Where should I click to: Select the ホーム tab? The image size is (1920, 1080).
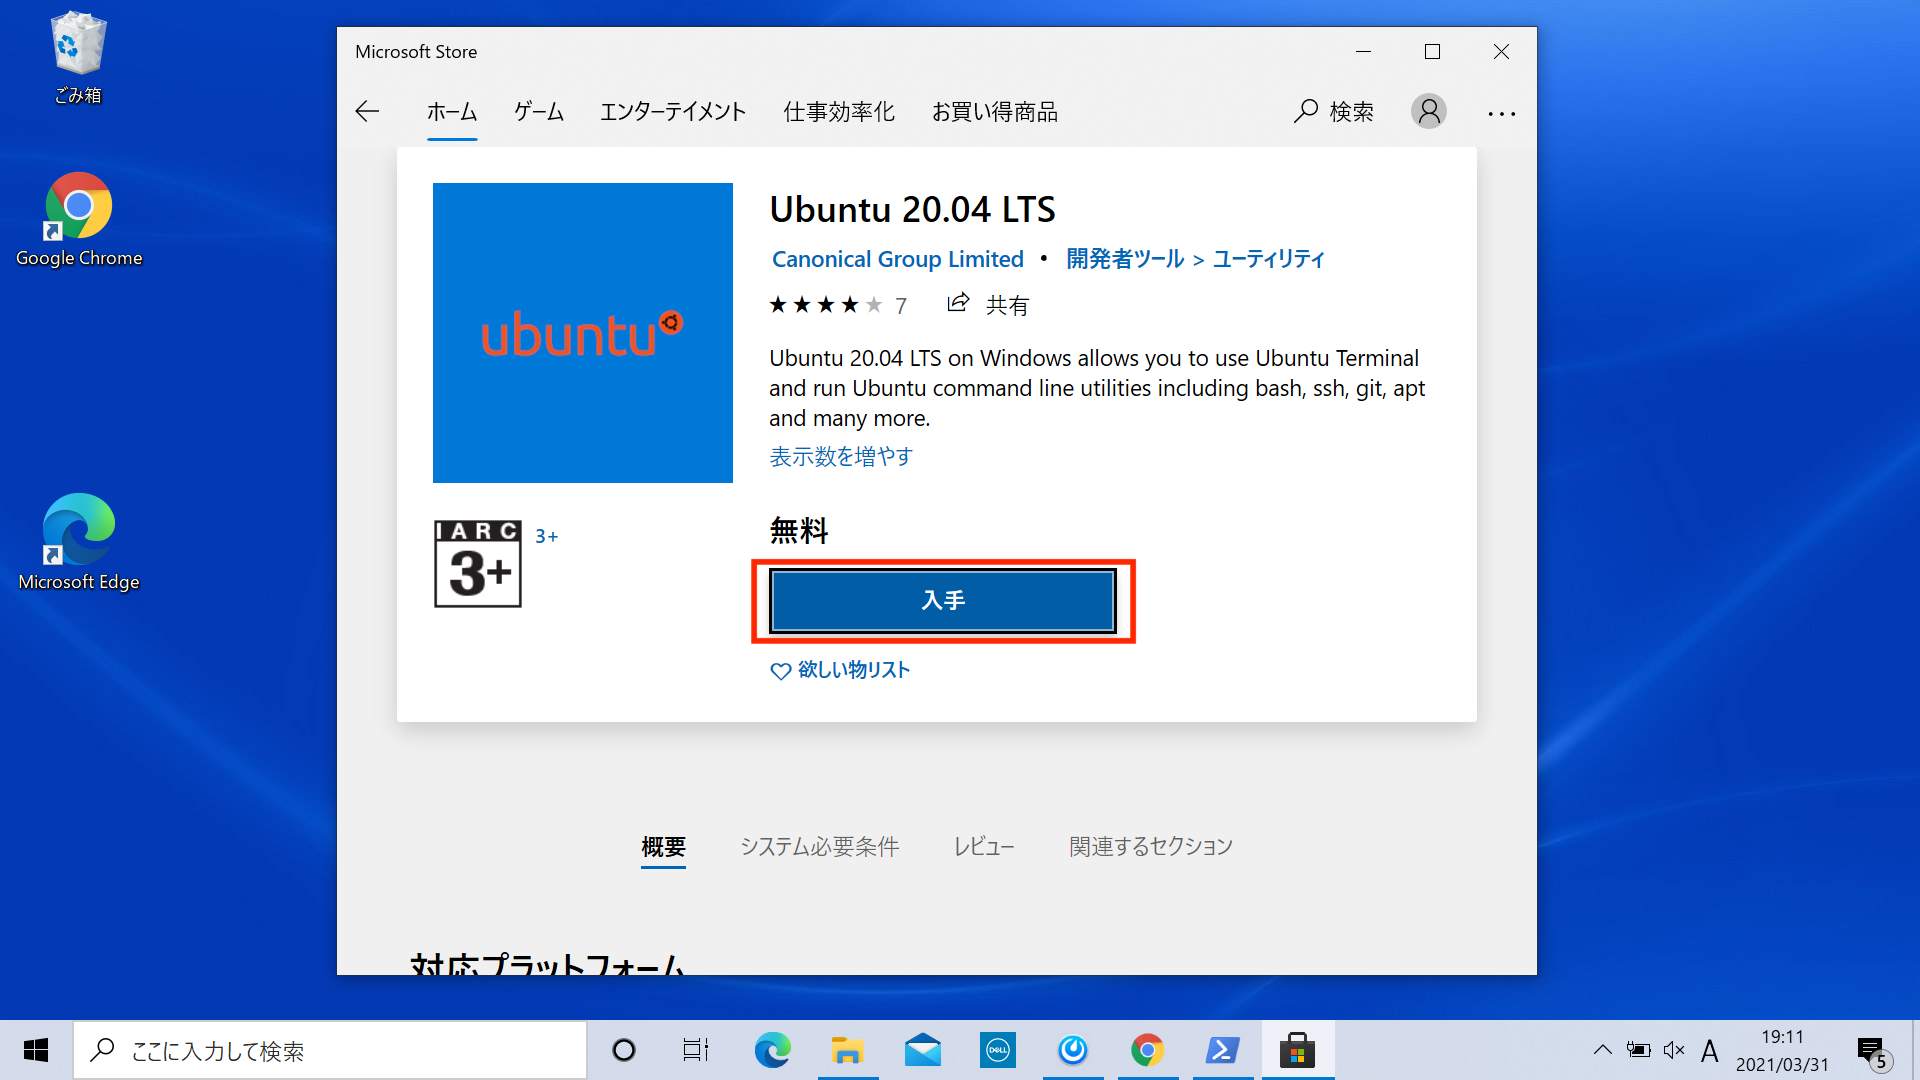[452, 112]
